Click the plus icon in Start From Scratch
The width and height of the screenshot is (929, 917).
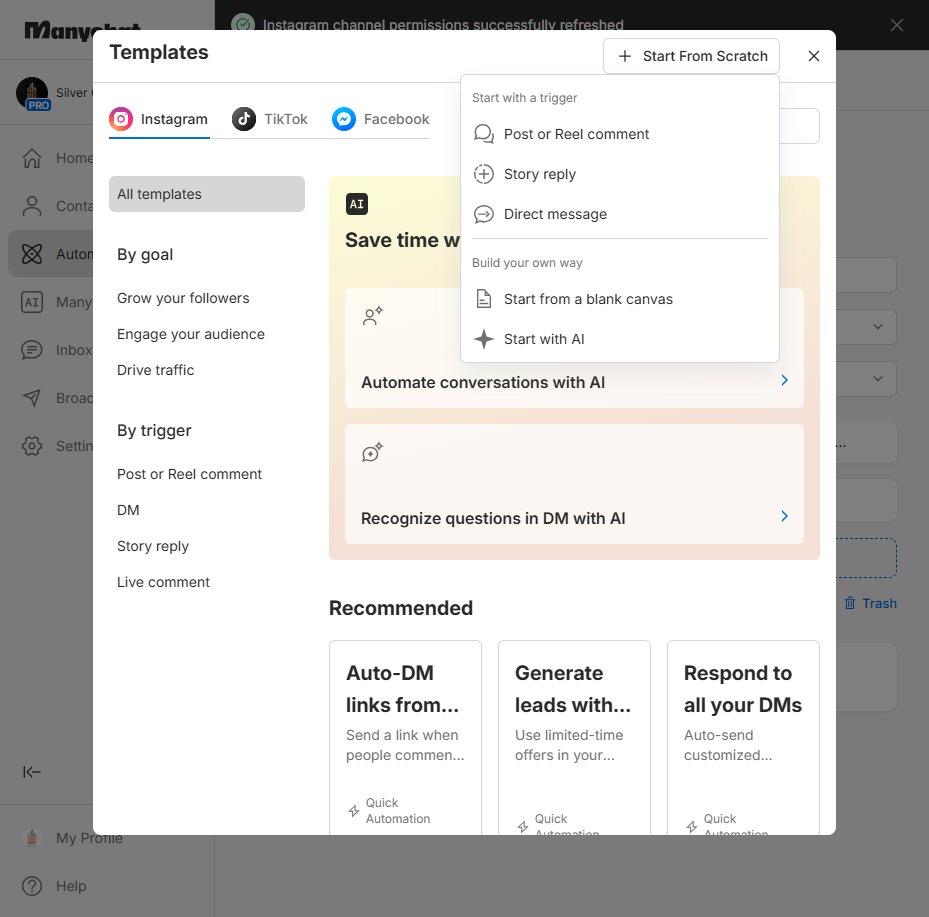coord(624,56)
